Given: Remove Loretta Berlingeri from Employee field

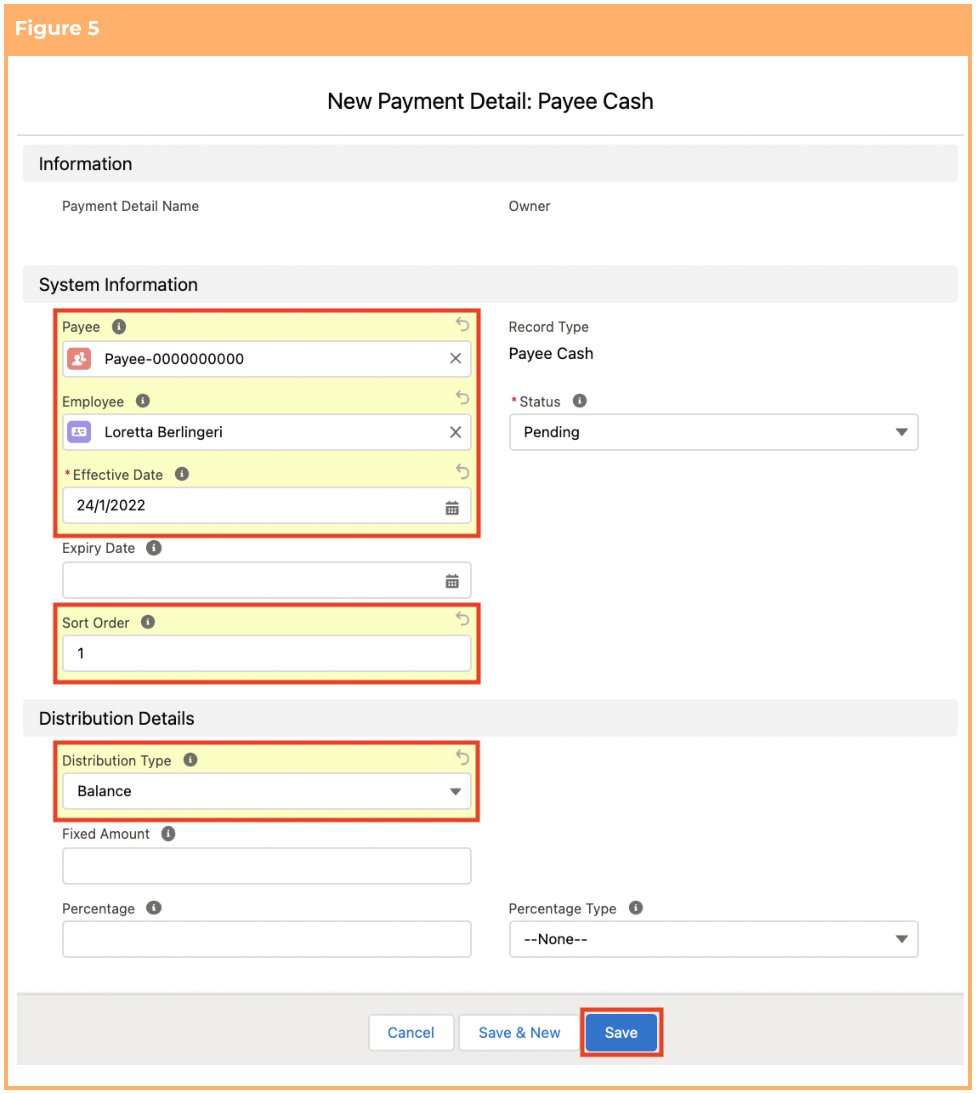Looking at the screenshot, I should (456, 432).
